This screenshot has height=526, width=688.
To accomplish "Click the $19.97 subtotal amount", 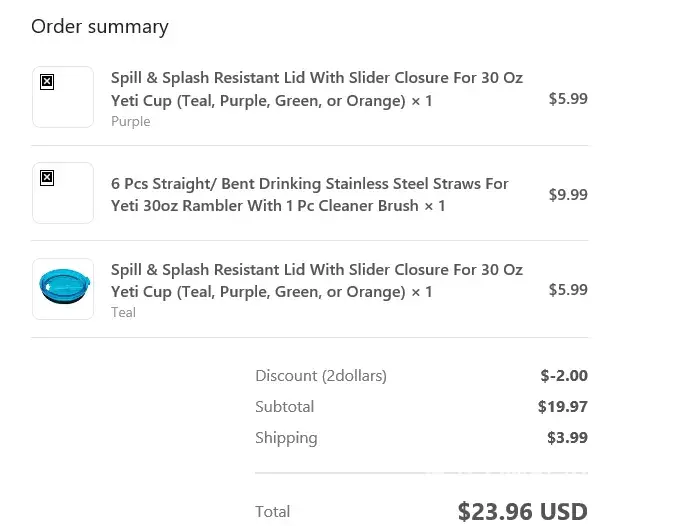I will pos(563,407).
